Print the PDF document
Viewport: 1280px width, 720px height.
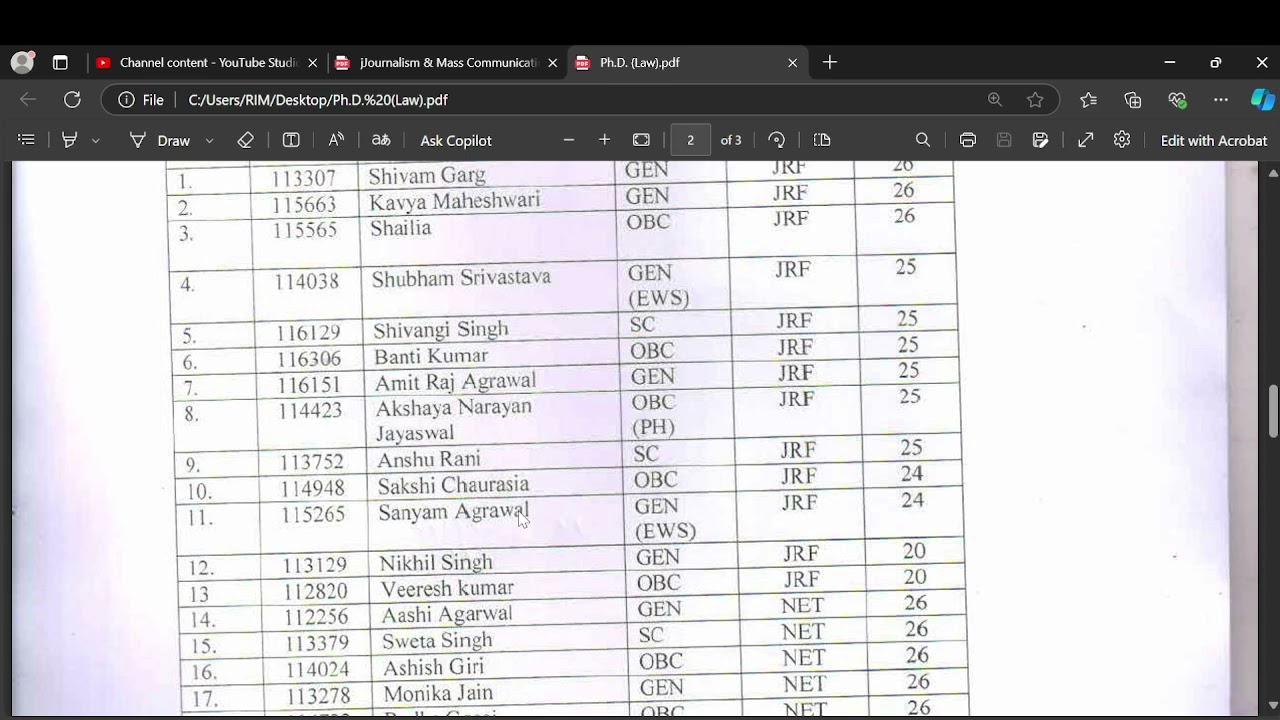tap(968, 140)
